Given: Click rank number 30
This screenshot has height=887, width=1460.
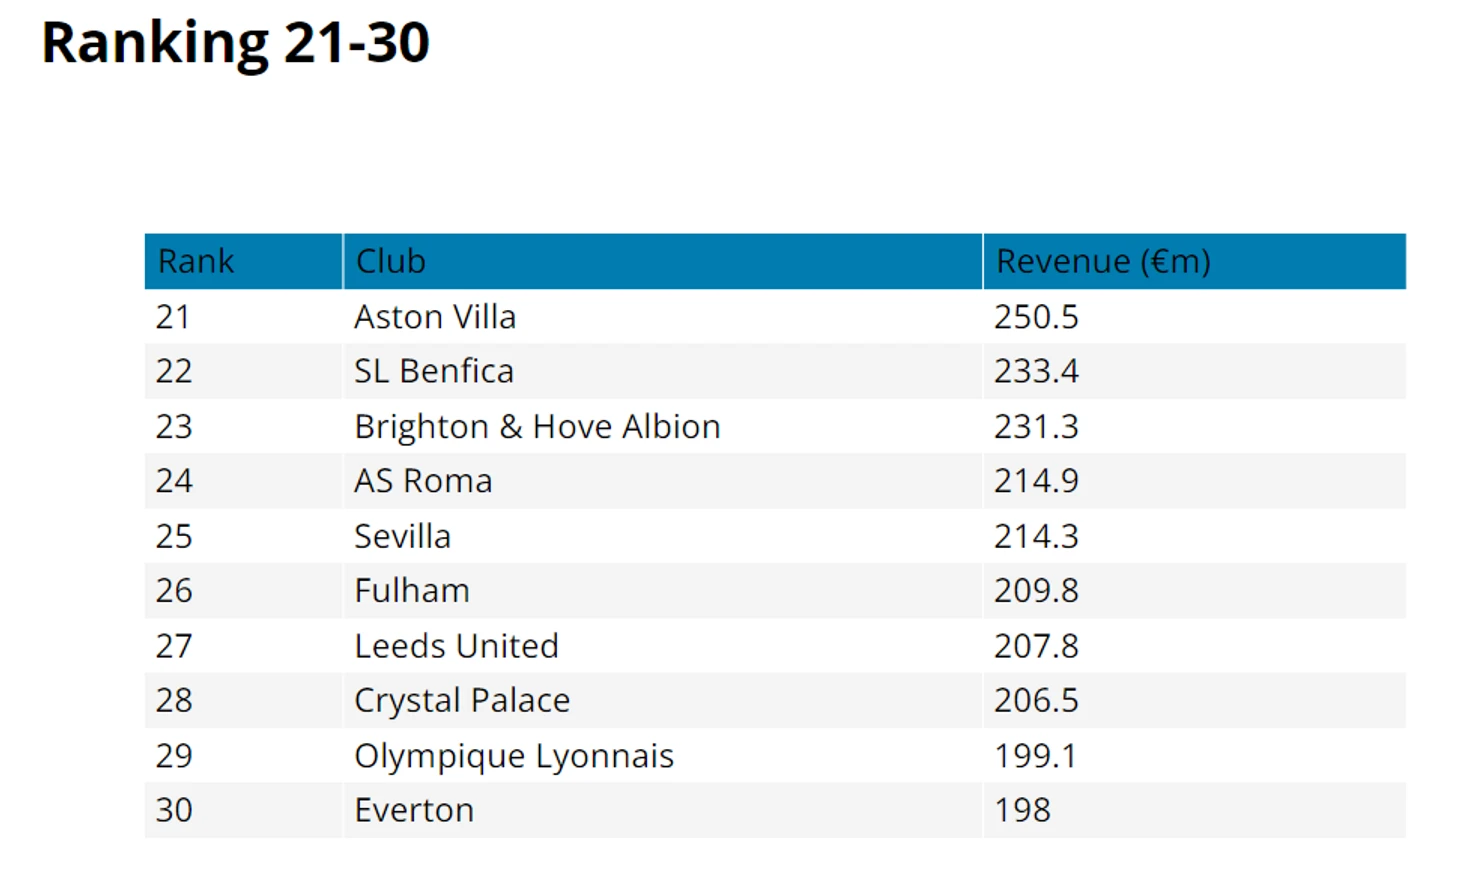Looking at the screenshot, I should [174, 810].
